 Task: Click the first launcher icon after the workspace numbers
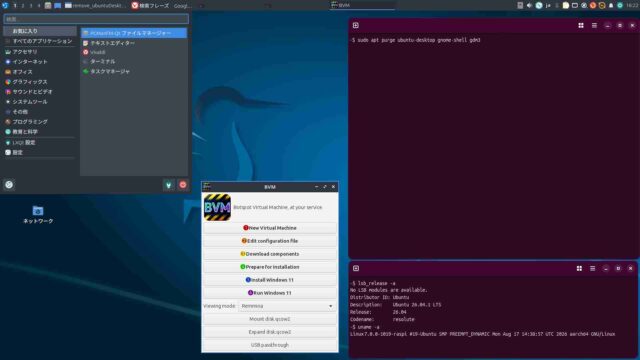[48, 6]
